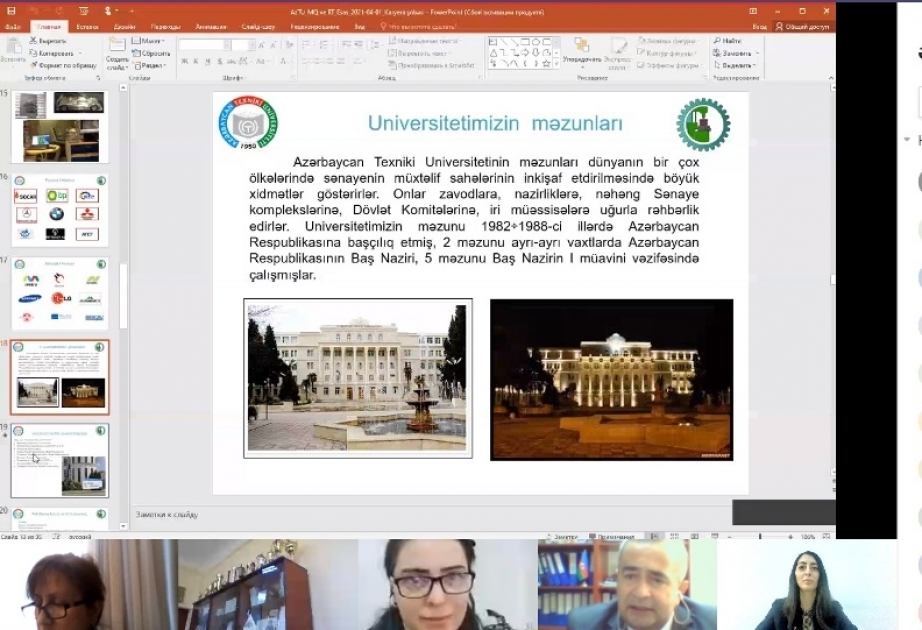Open the File (Файл) menu

(12, 26)
